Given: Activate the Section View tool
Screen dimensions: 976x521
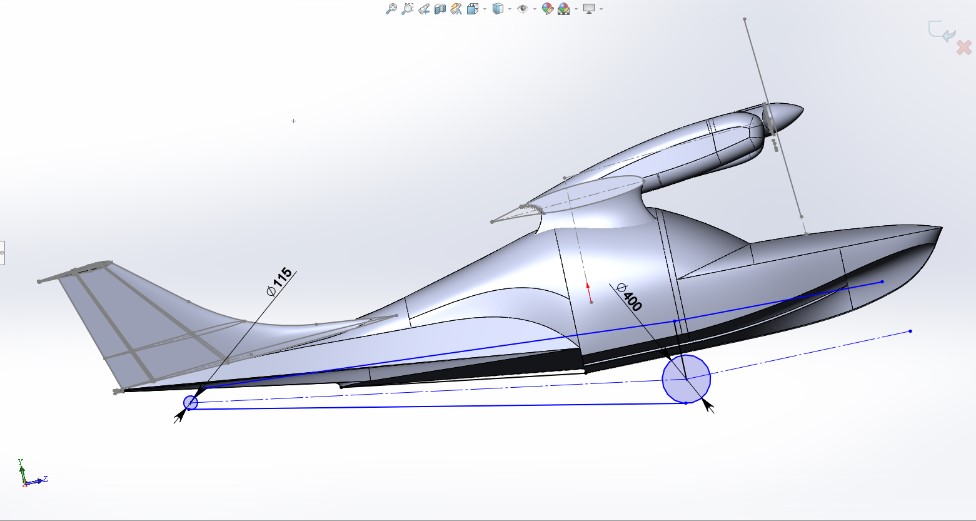Looking at the screenshot, I should tap(439, 9).
